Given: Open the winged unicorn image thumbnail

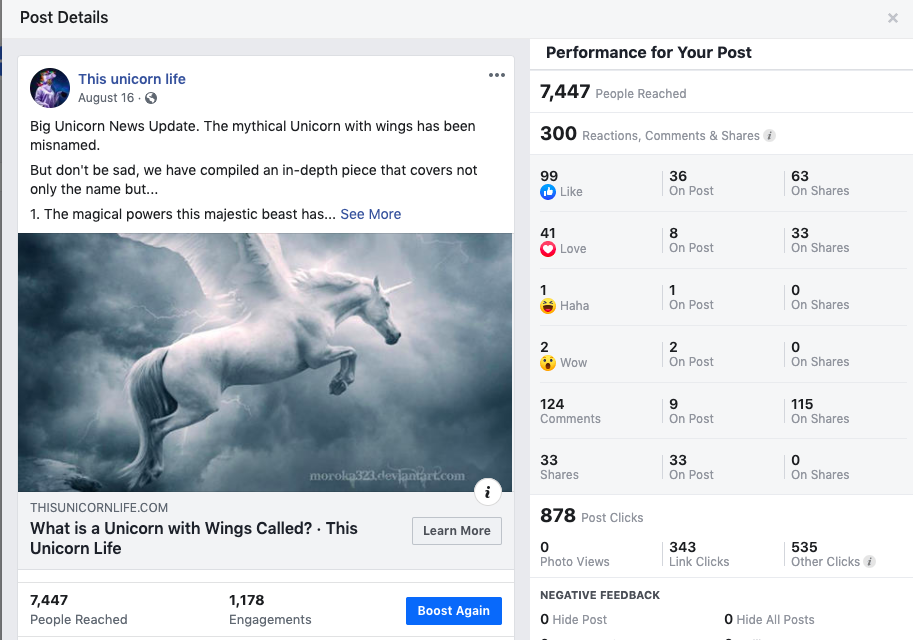Looking at the screenshot, I should point(265,362).
